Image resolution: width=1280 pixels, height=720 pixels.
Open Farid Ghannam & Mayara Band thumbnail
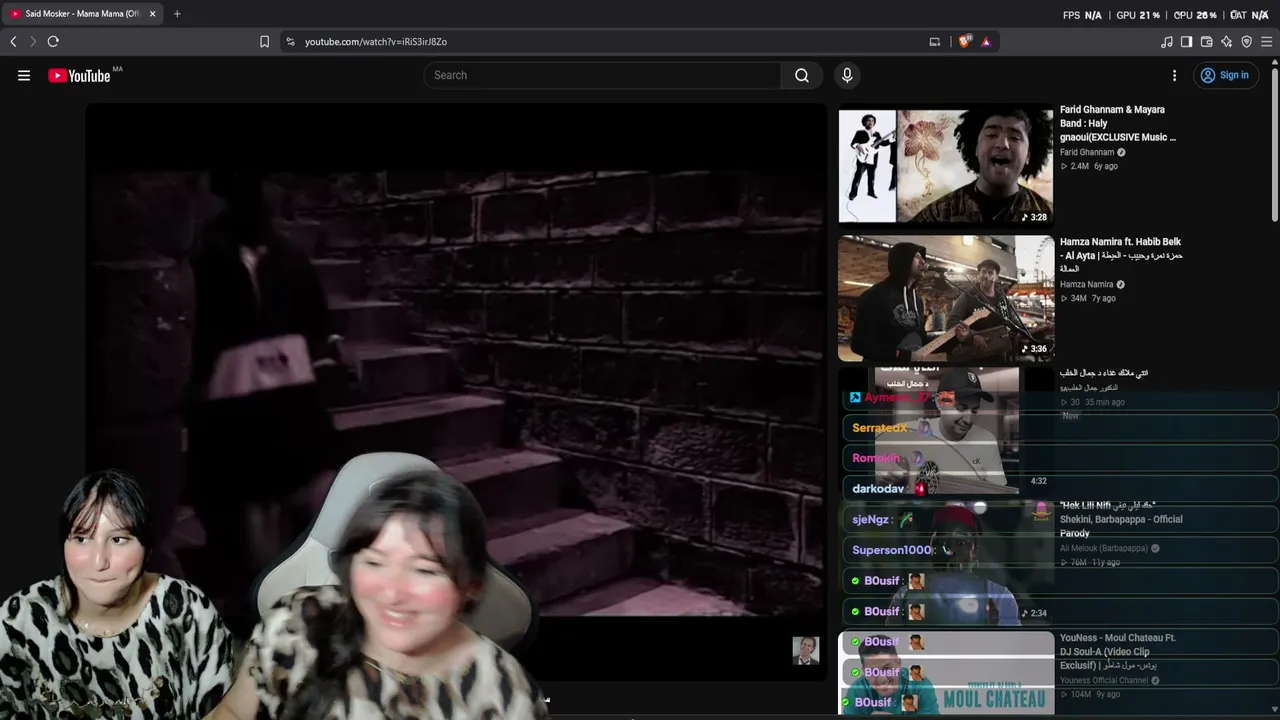(946, 166)
